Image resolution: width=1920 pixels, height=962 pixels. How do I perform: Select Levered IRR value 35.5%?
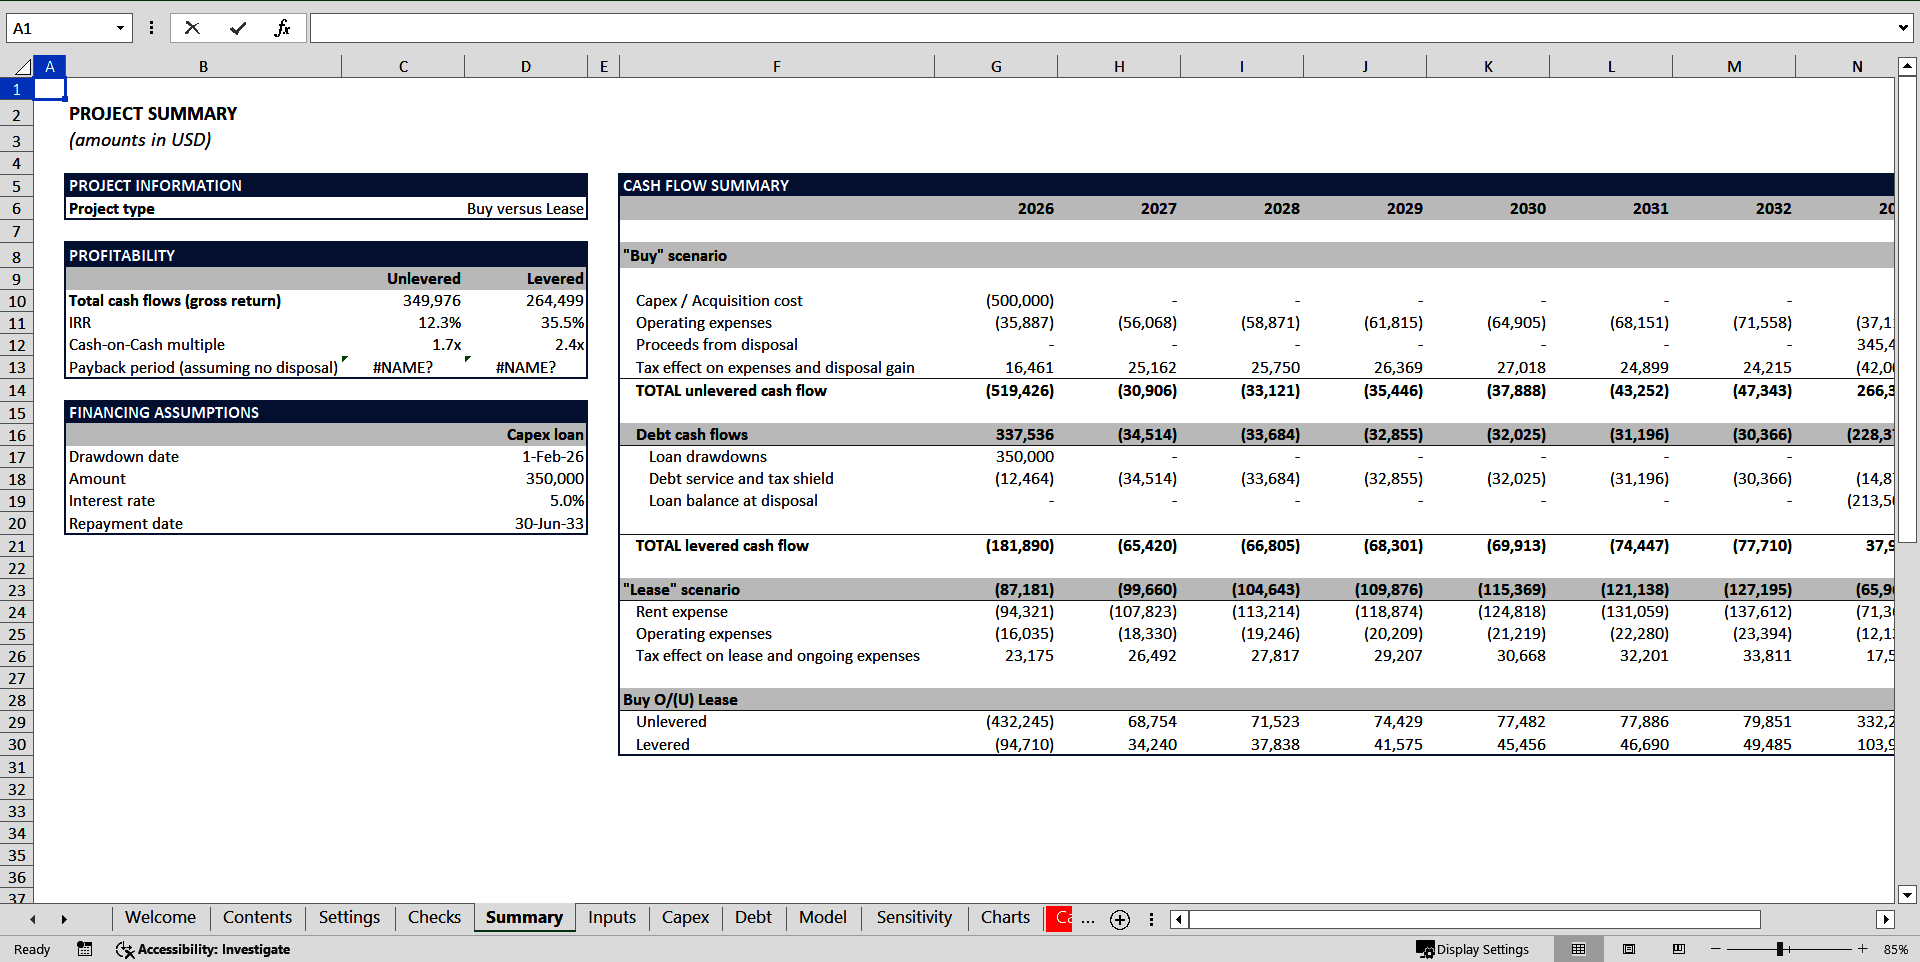(526, 323)
